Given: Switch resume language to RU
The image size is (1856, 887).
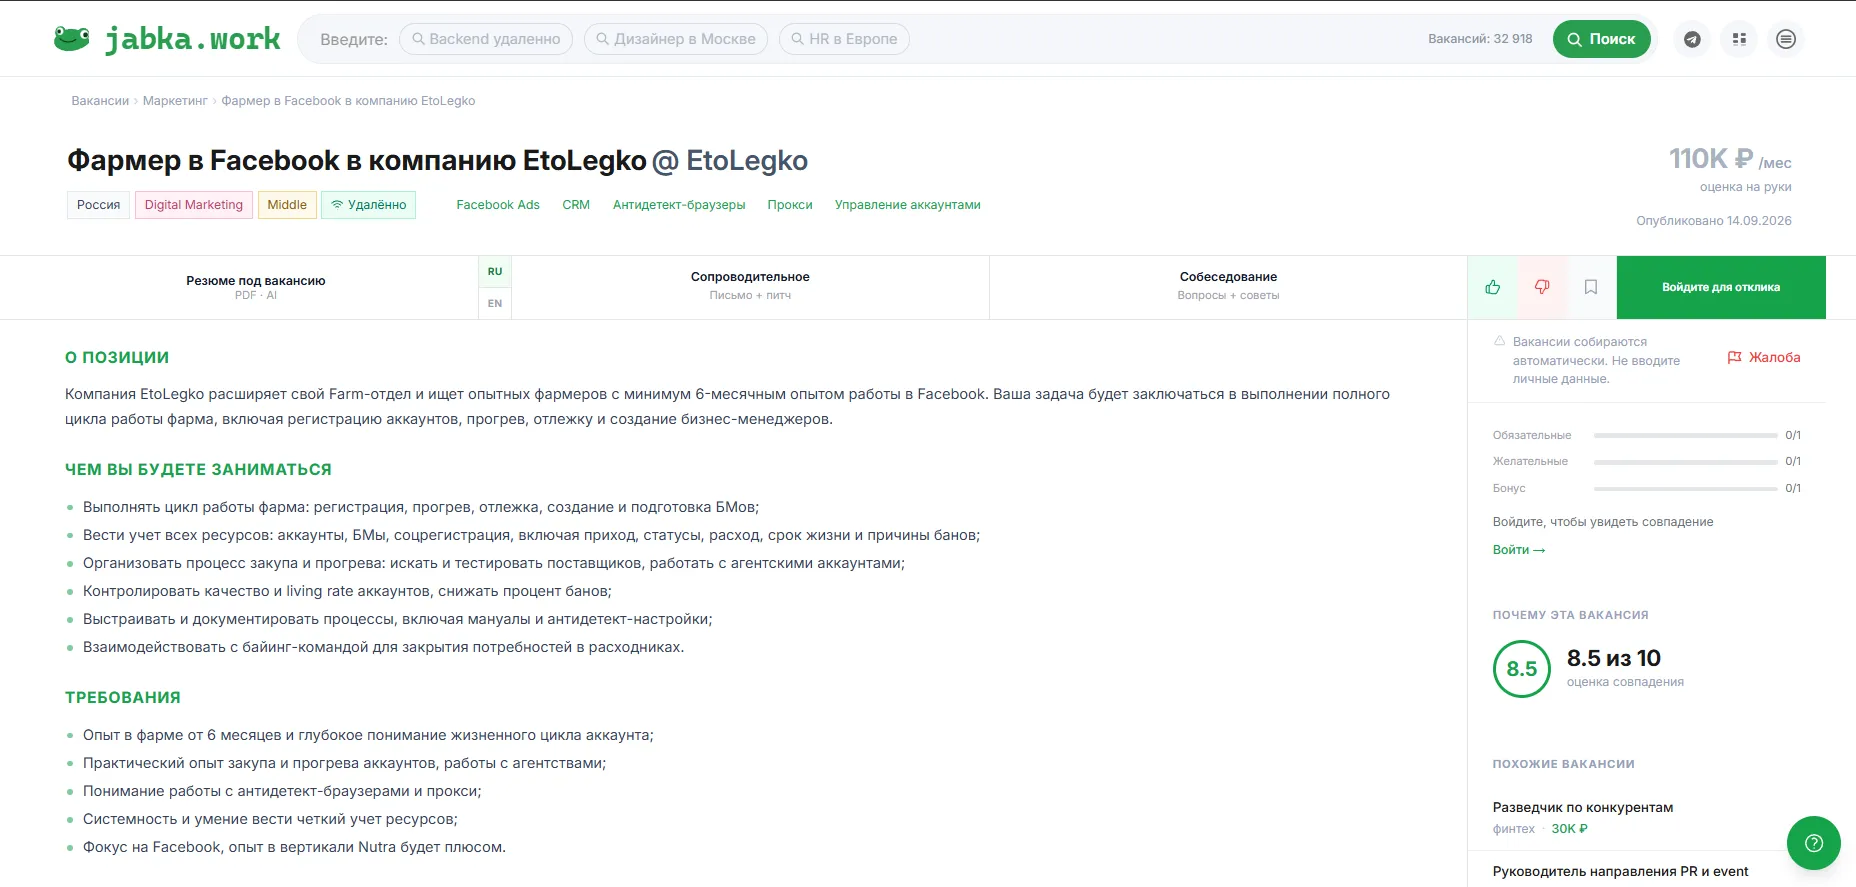Looking at the screenshot, I should coord(495,272).
